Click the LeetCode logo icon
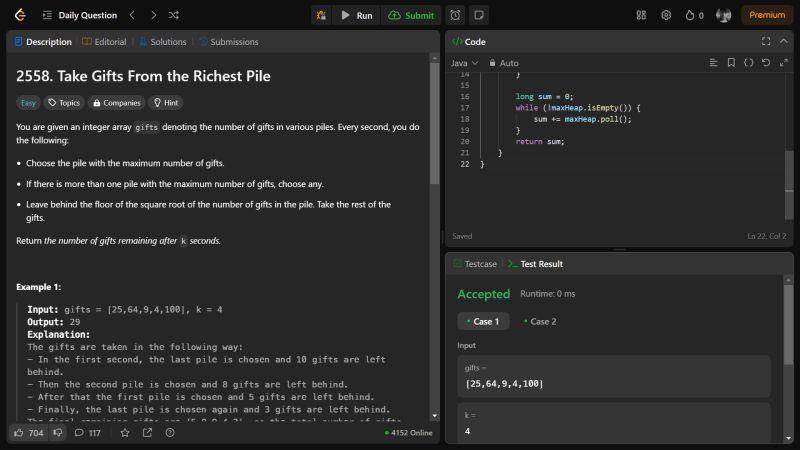Viewport: 800px width, 450px height. point(20,15)
